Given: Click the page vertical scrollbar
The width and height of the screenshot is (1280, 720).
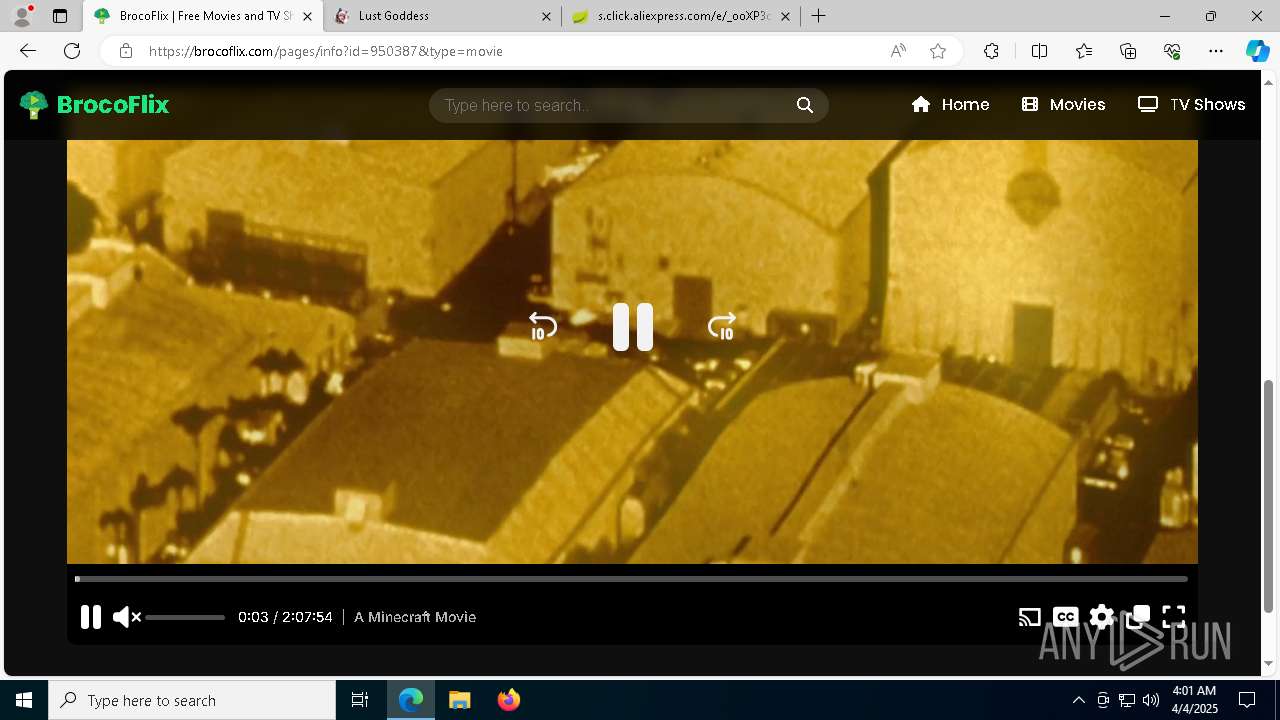Looking at the screenshot, I should pos(1269,495).
